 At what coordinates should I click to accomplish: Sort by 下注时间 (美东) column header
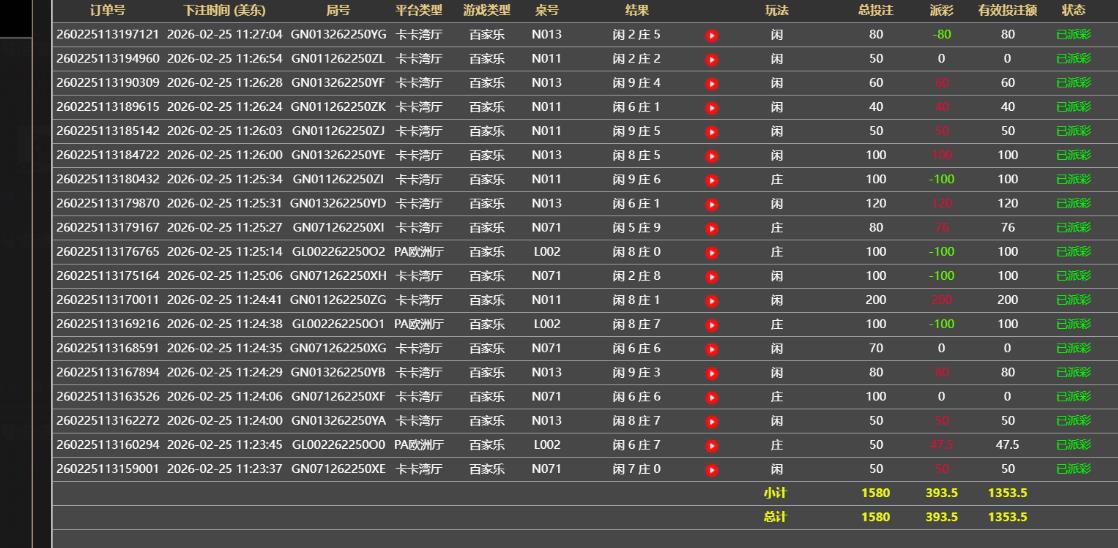coord(224,10)
